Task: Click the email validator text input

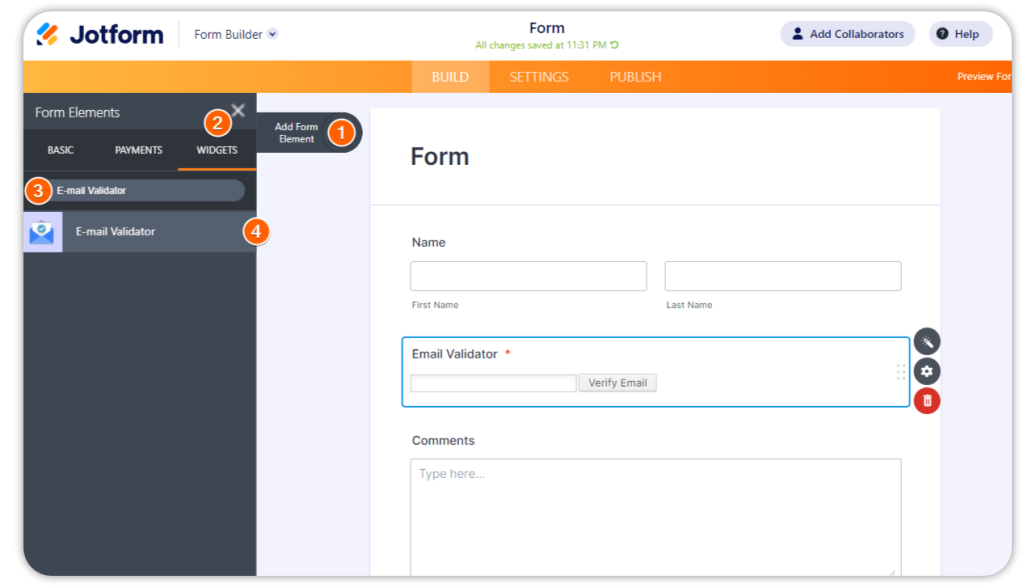Action: point(493,383)
